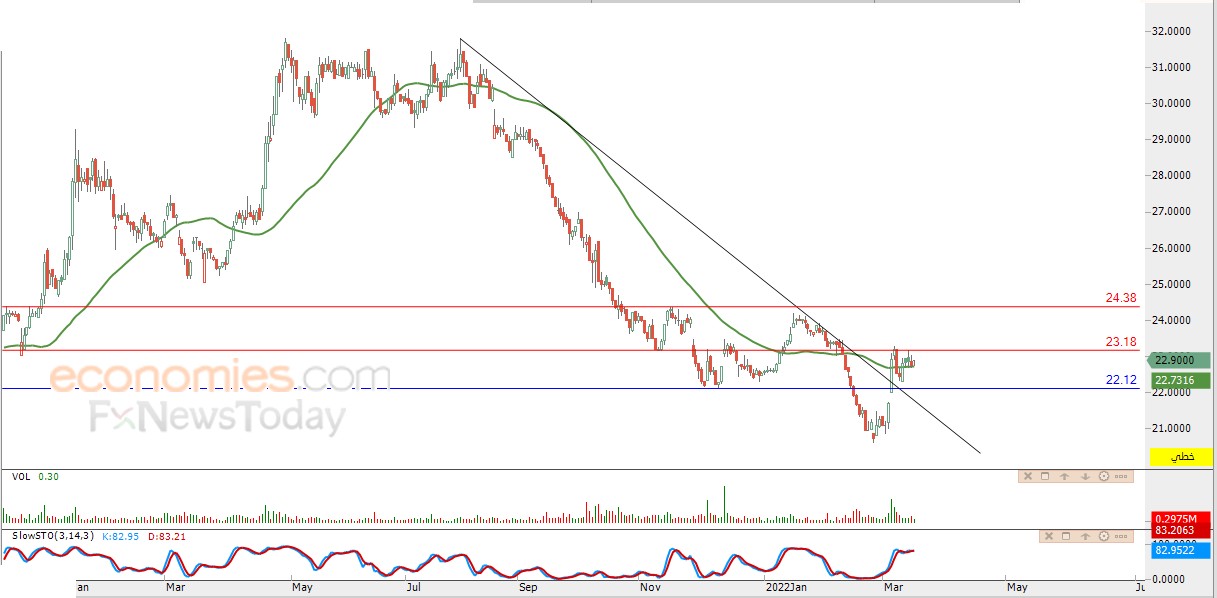1217x598 pixels.
Task: Maximize the VOL indicator panel
Action: [1045, 477]
